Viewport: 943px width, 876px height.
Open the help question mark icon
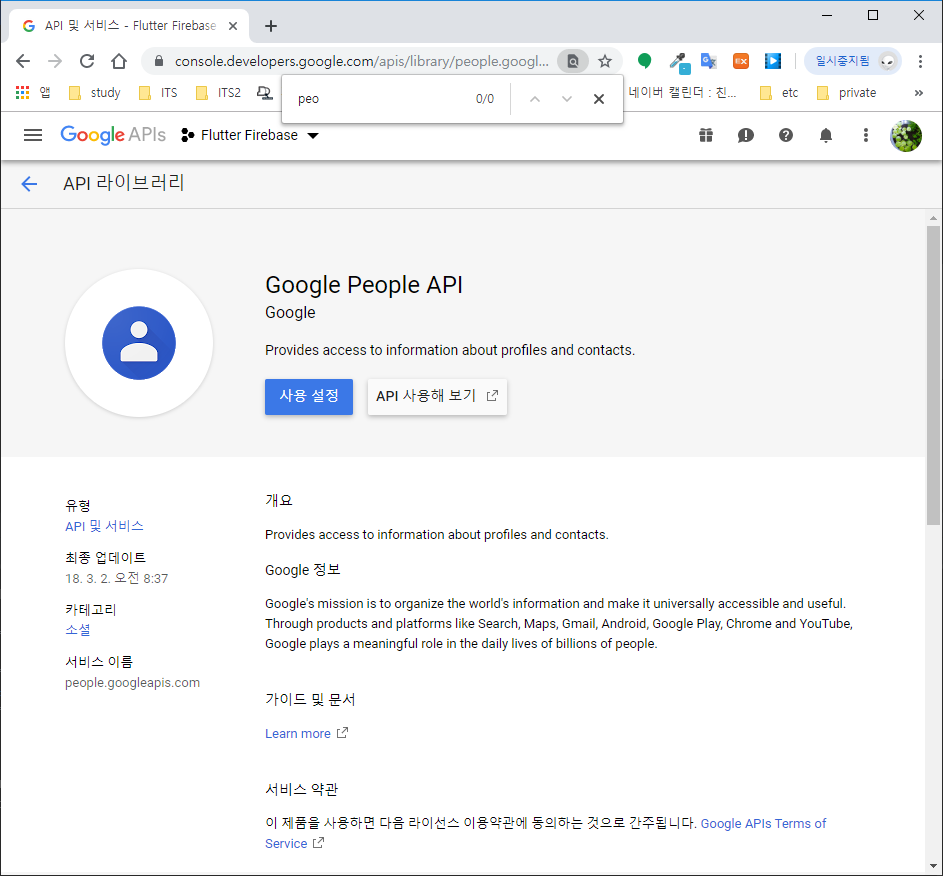point(786,135)
